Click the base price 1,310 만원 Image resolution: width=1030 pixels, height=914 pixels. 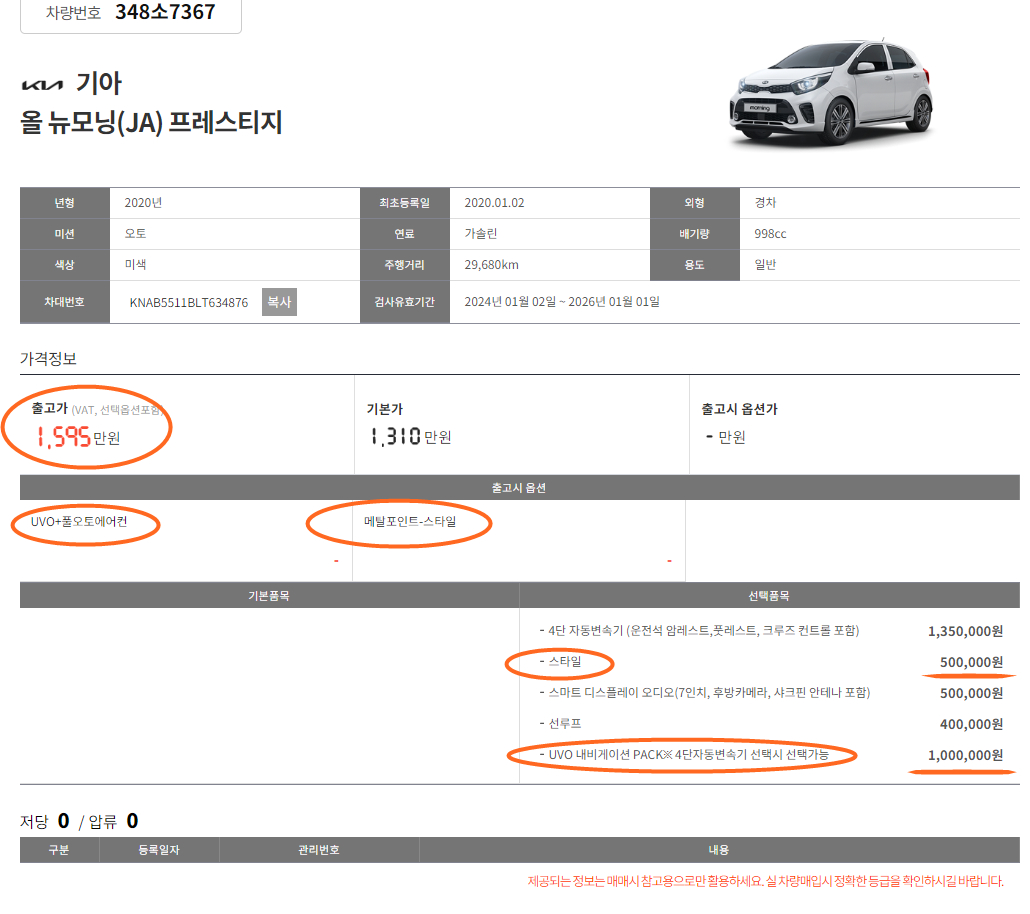[410, 436]
